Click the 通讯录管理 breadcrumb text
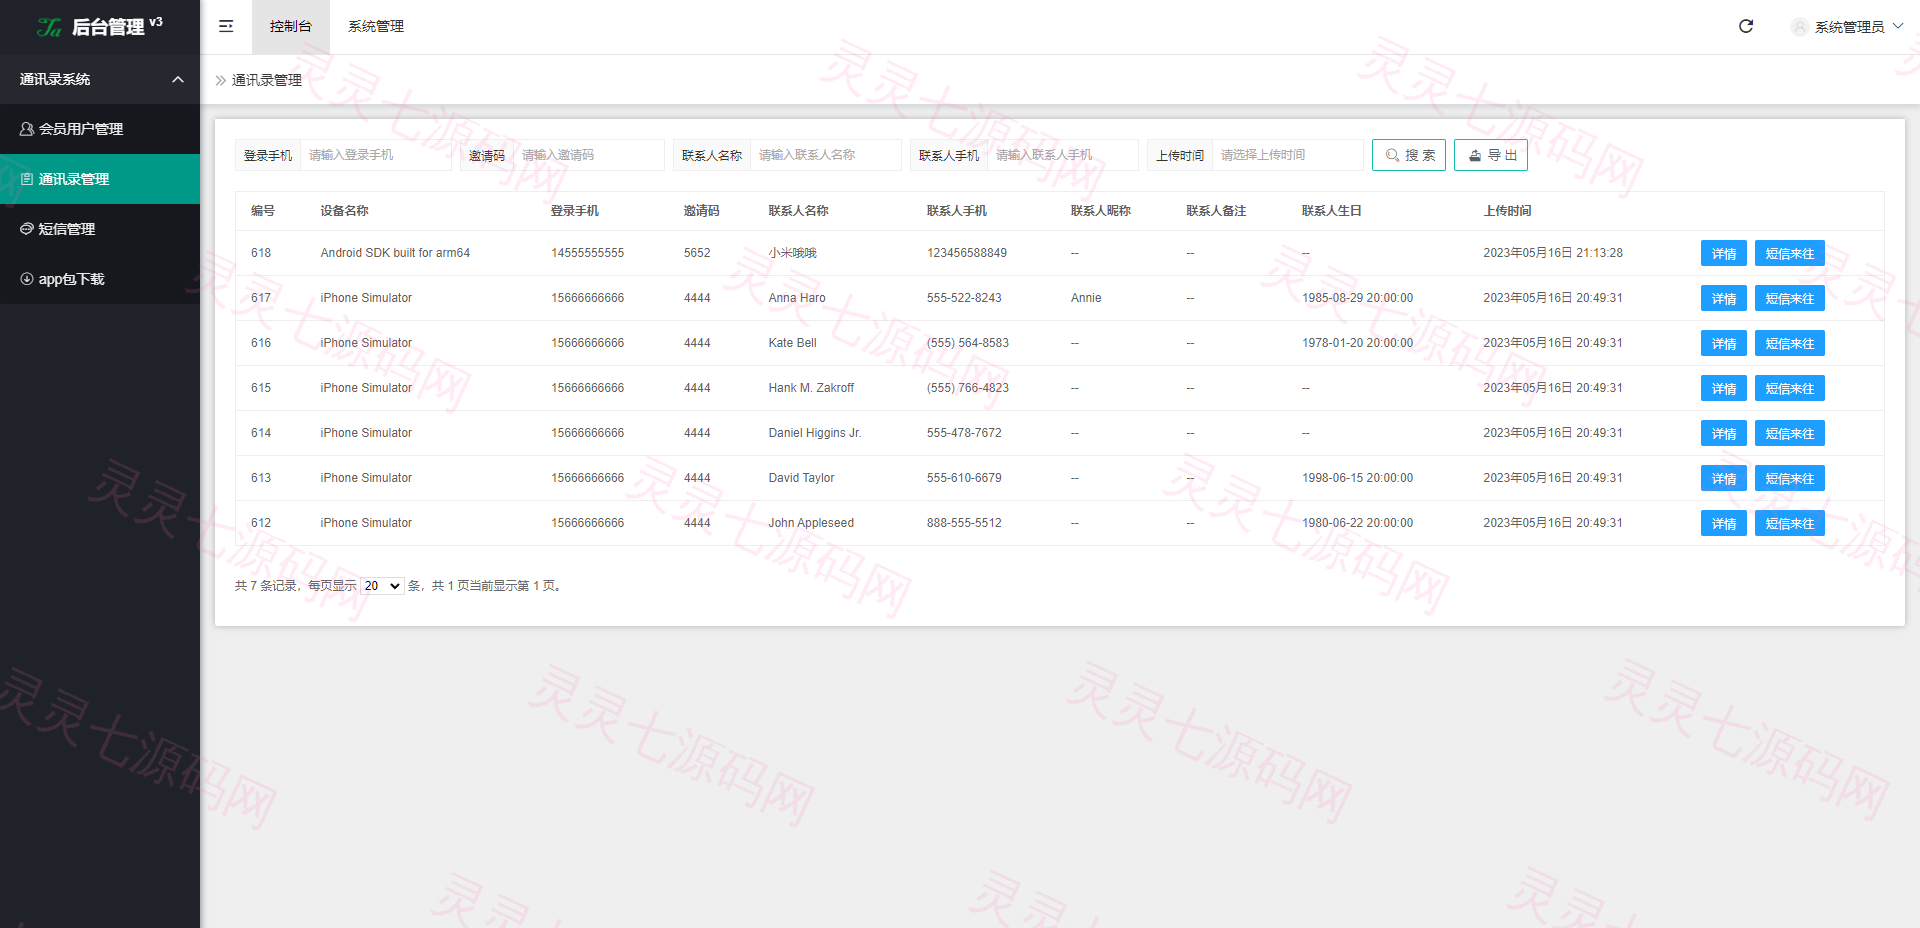 (267, 80)
